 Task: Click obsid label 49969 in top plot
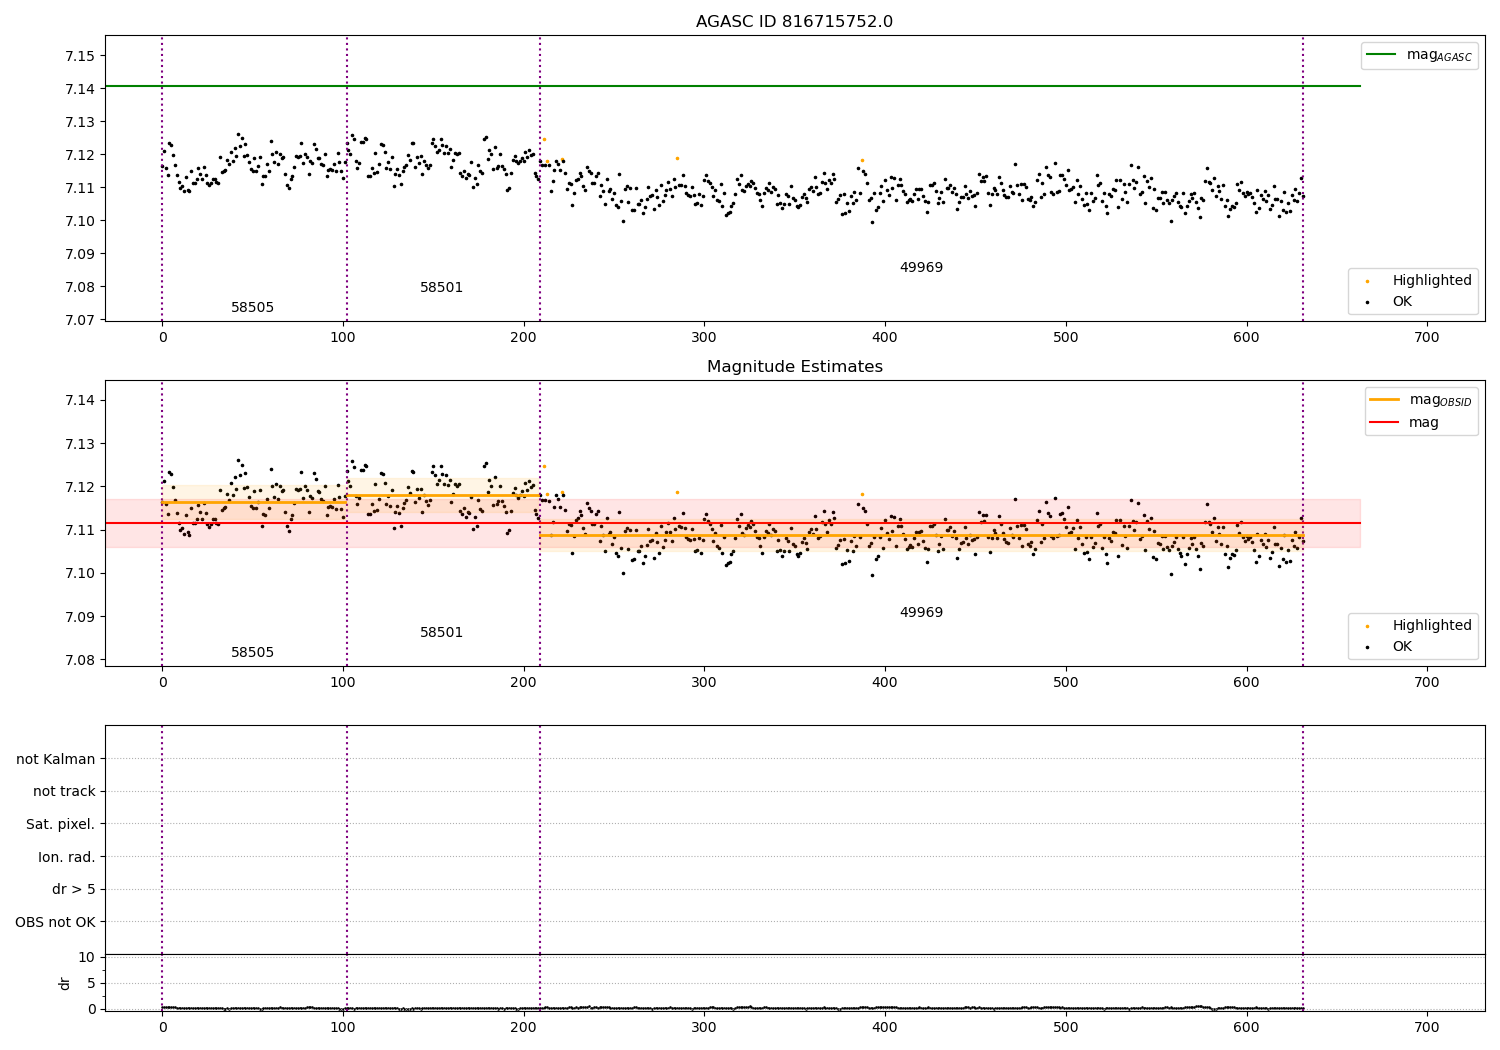pos(921,268)
